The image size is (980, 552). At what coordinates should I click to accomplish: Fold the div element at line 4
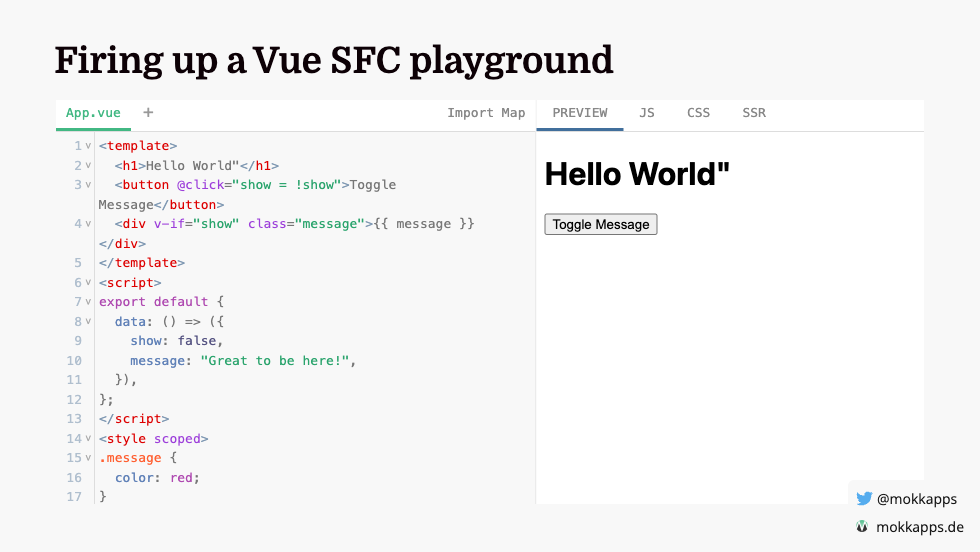88,224
